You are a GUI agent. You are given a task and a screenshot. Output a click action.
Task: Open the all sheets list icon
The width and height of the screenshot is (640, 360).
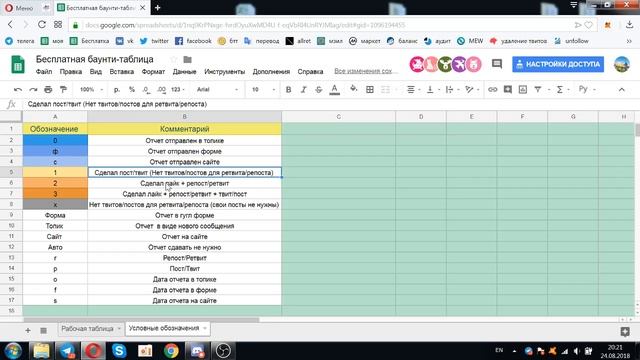click(x=43, y=330)
